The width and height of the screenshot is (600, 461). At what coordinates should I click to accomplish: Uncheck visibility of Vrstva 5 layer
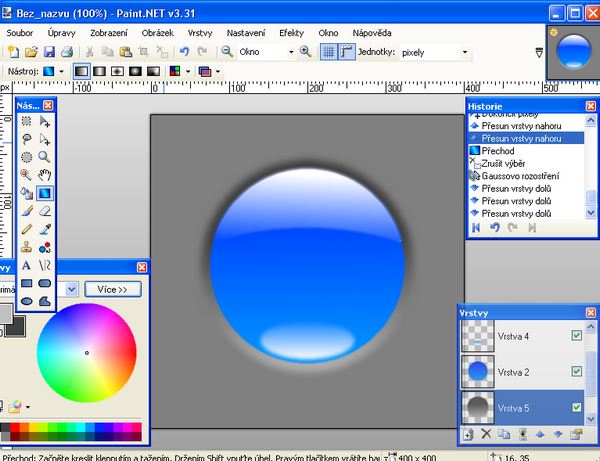click(576, 408)
